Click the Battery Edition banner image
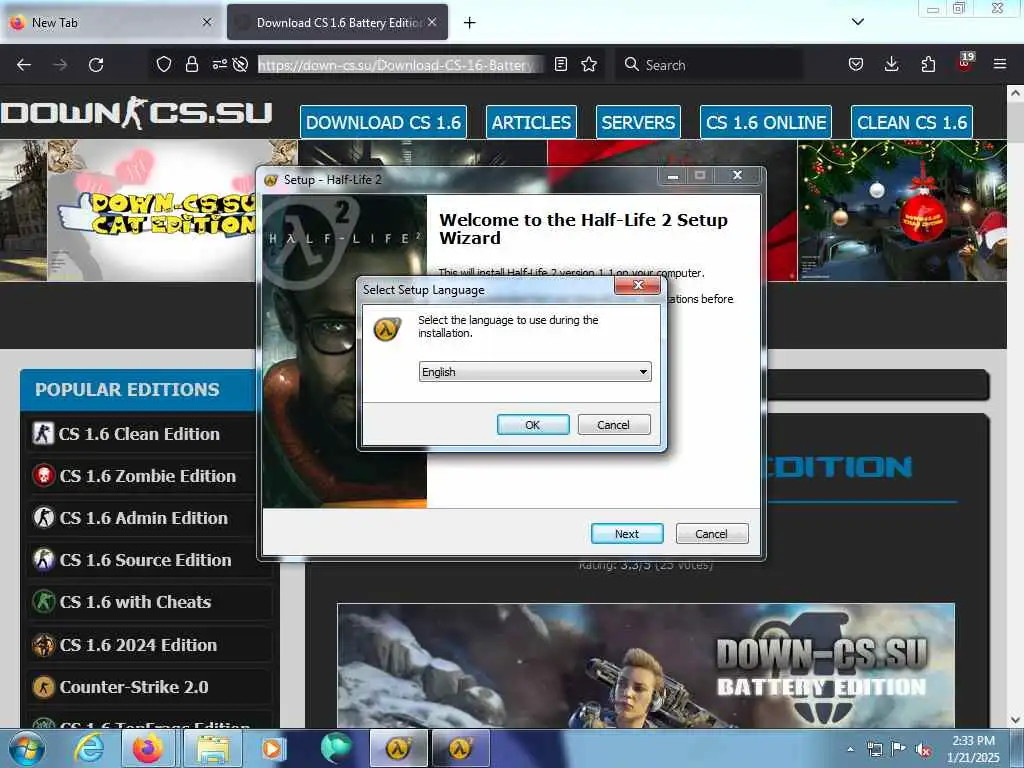The width and height of the screenshot is (1024, 768). point(646,665)
